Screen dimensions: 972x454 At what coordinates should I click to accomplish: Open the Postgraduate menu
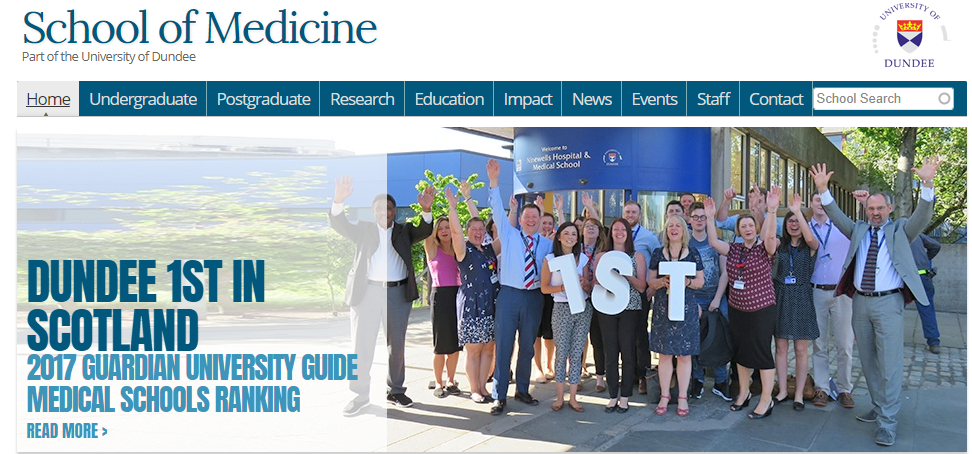(x=263, y=99)
